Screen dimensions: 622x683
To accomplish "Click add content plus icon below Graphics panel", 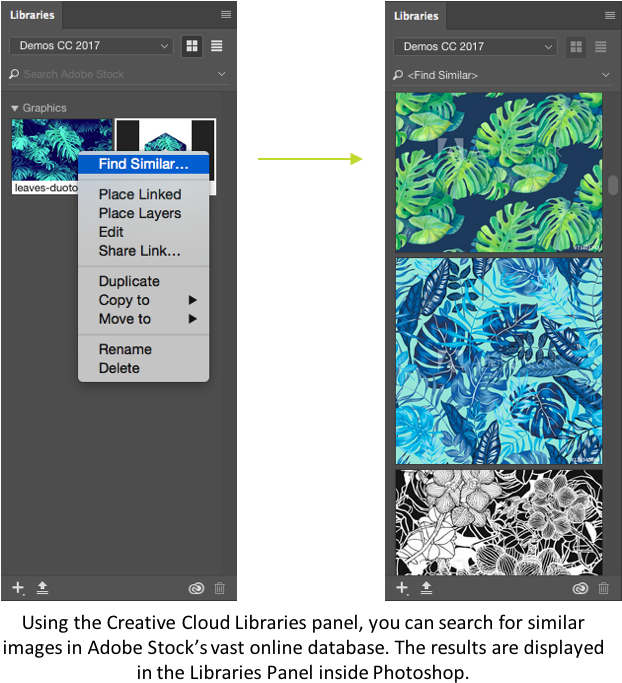I will [18, 588].
